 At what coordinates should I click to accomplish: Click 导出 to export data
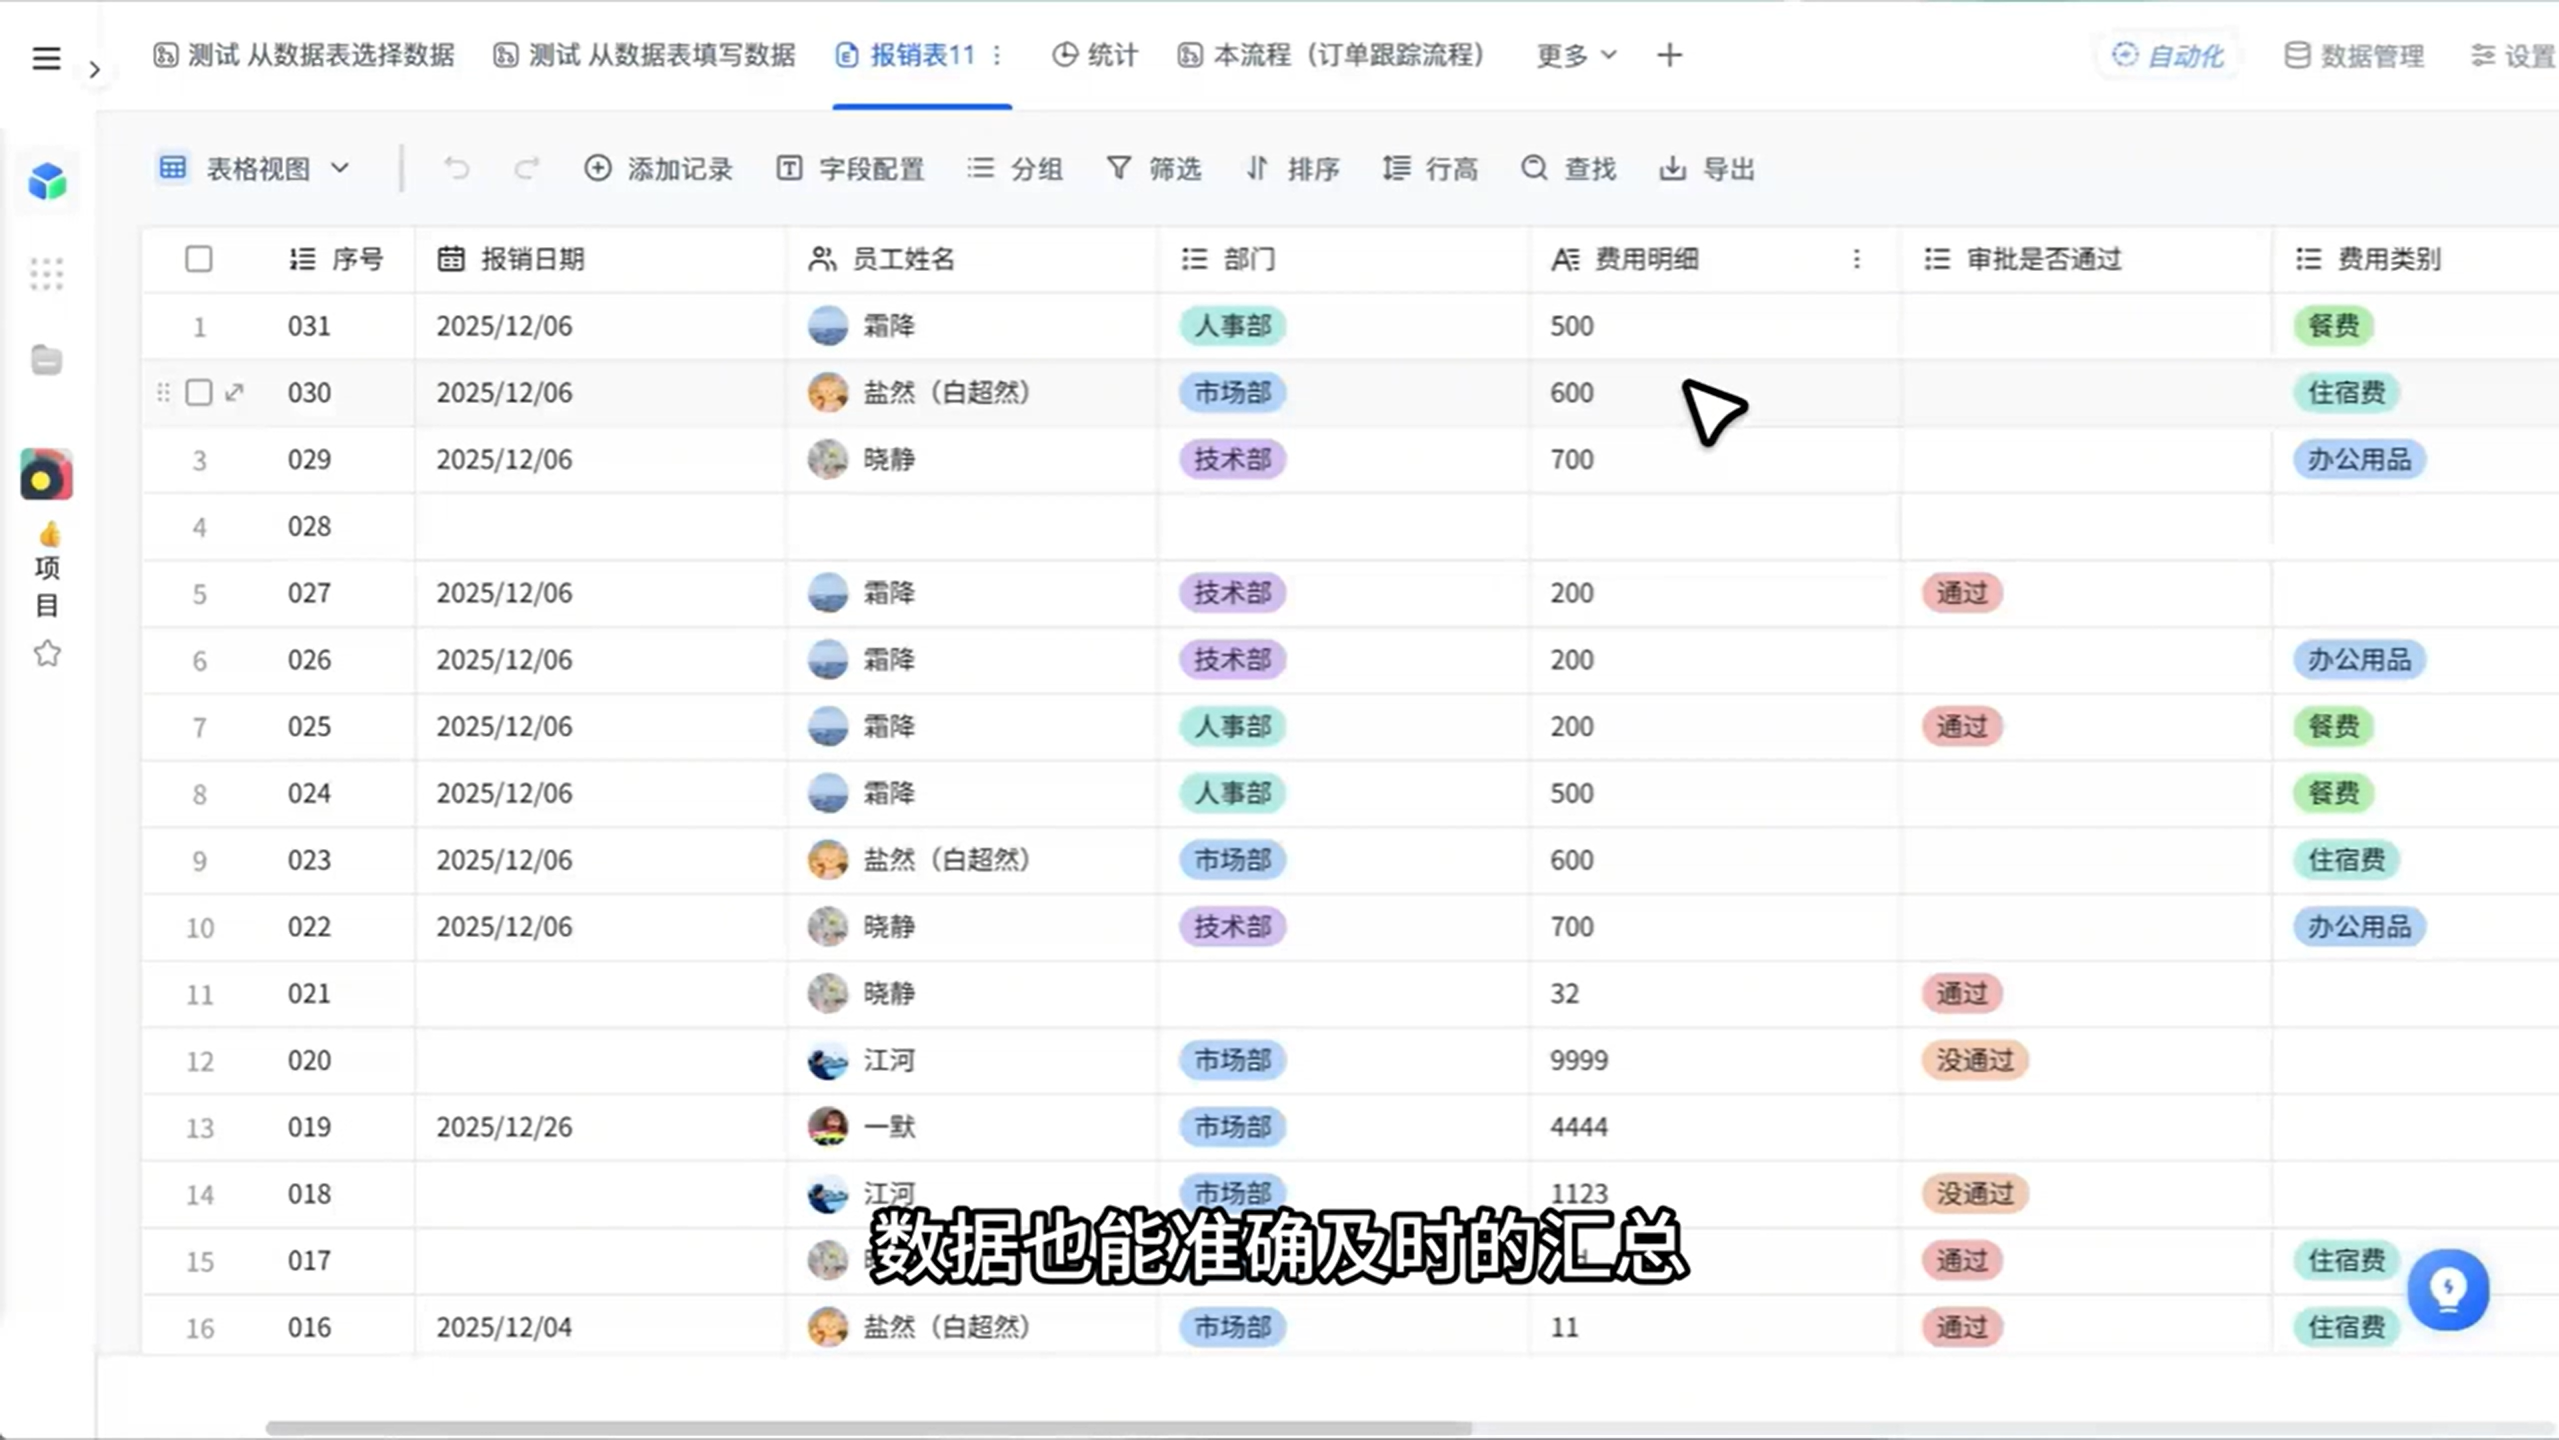[1707, 168]
